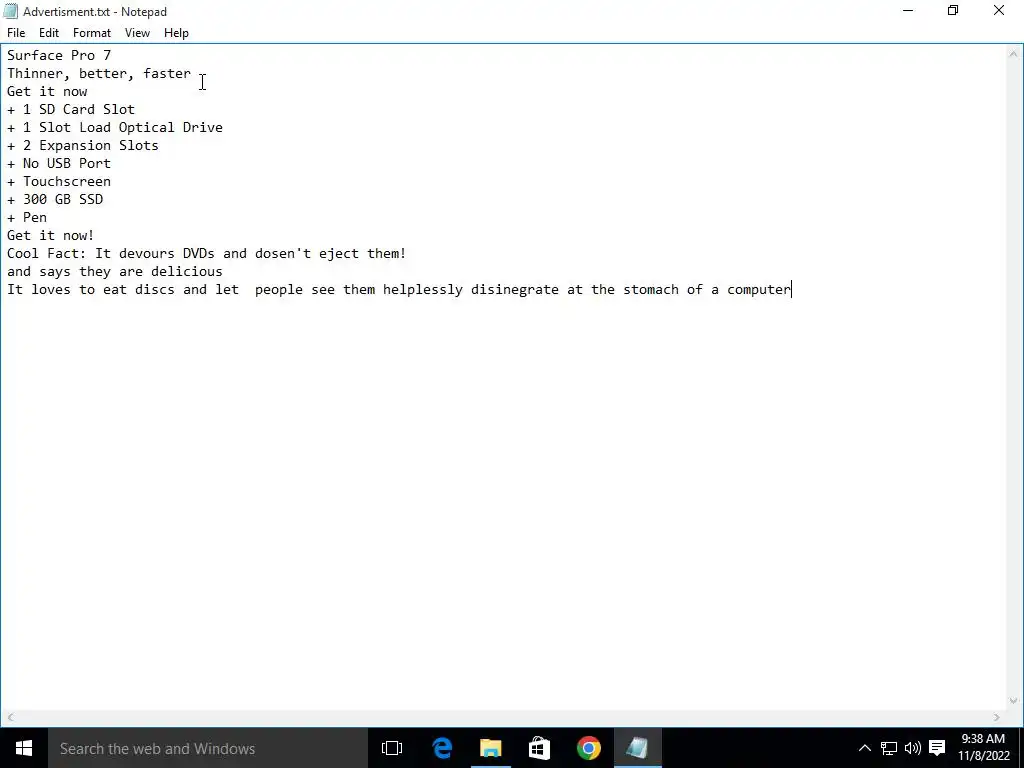Screen dimensions: 1024x768
Task: Open the Action Center notifications icon
Action: [x=937, y=748]
